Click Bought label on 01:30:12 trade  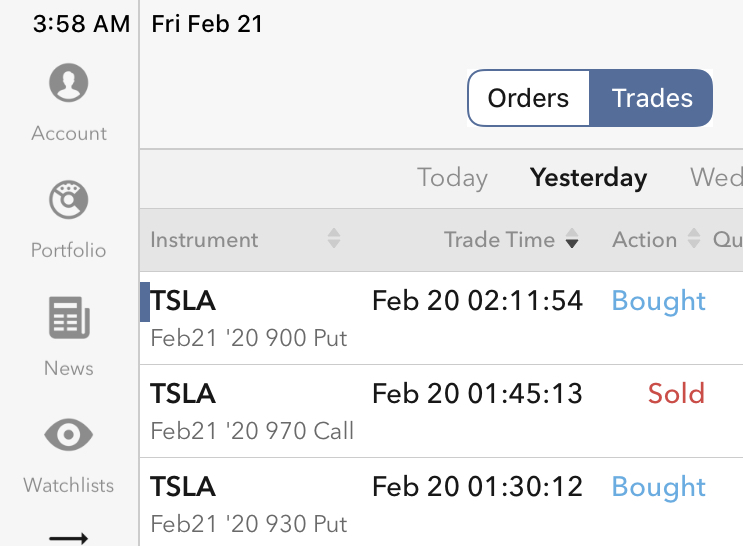[x=658, y=487]
